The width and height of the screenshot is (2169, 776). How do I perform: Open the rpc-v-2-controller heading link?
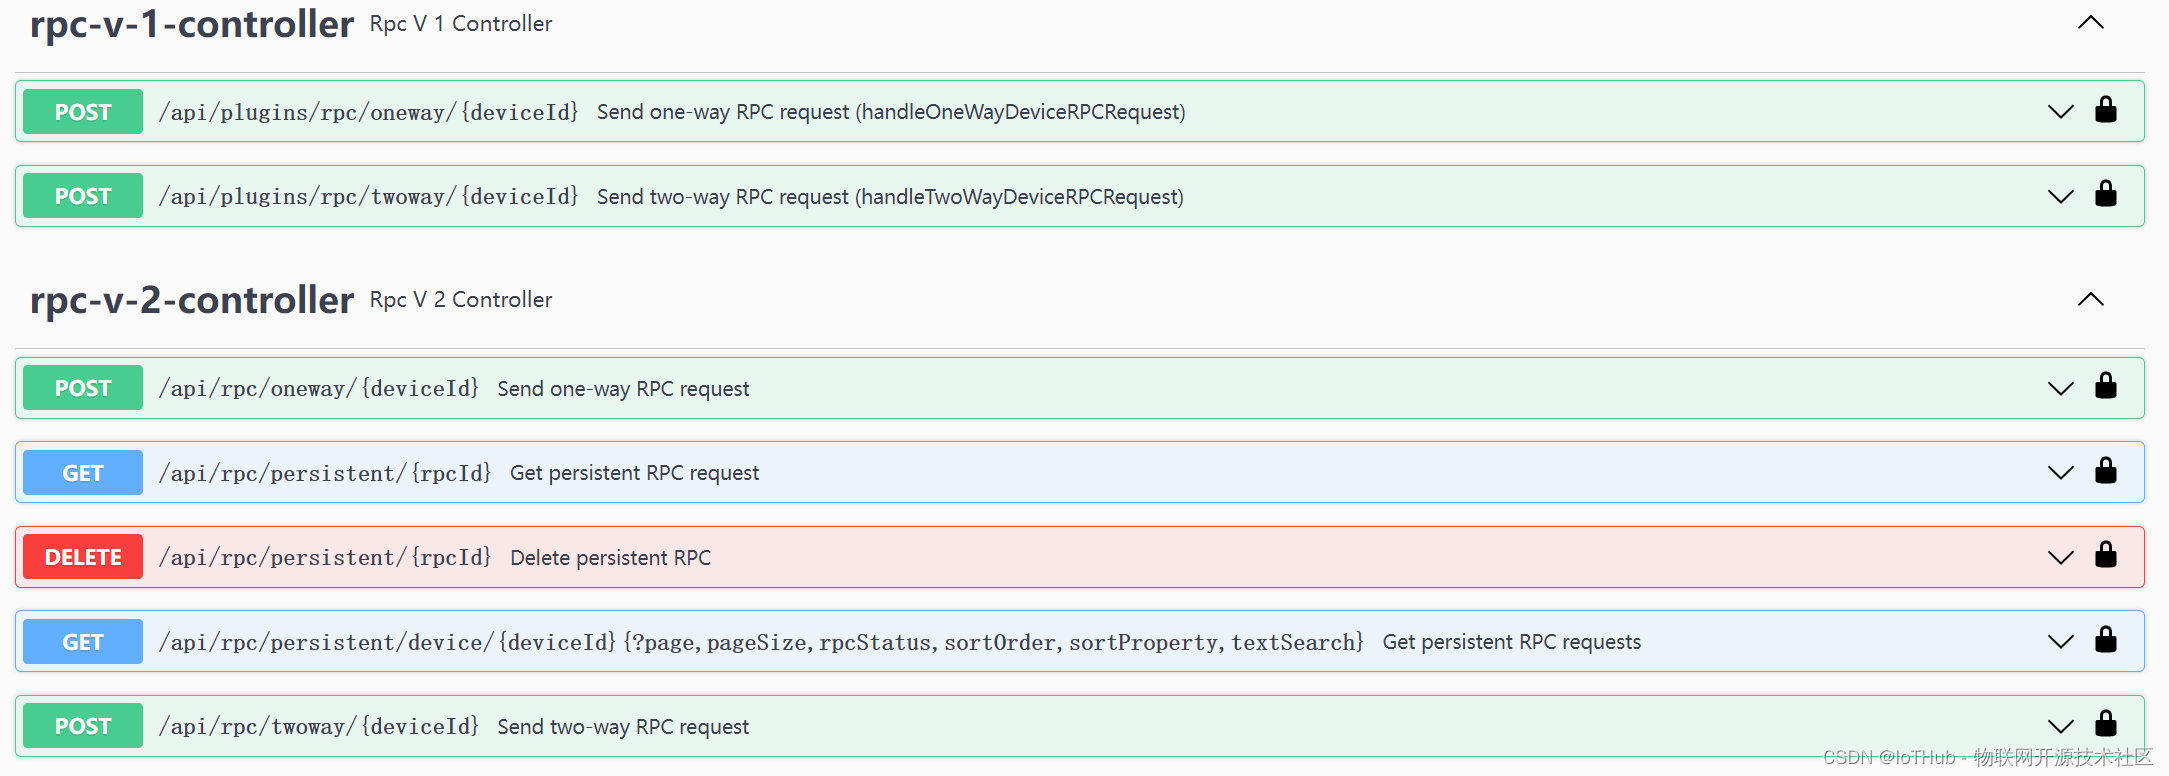click(x=192, y=300)
